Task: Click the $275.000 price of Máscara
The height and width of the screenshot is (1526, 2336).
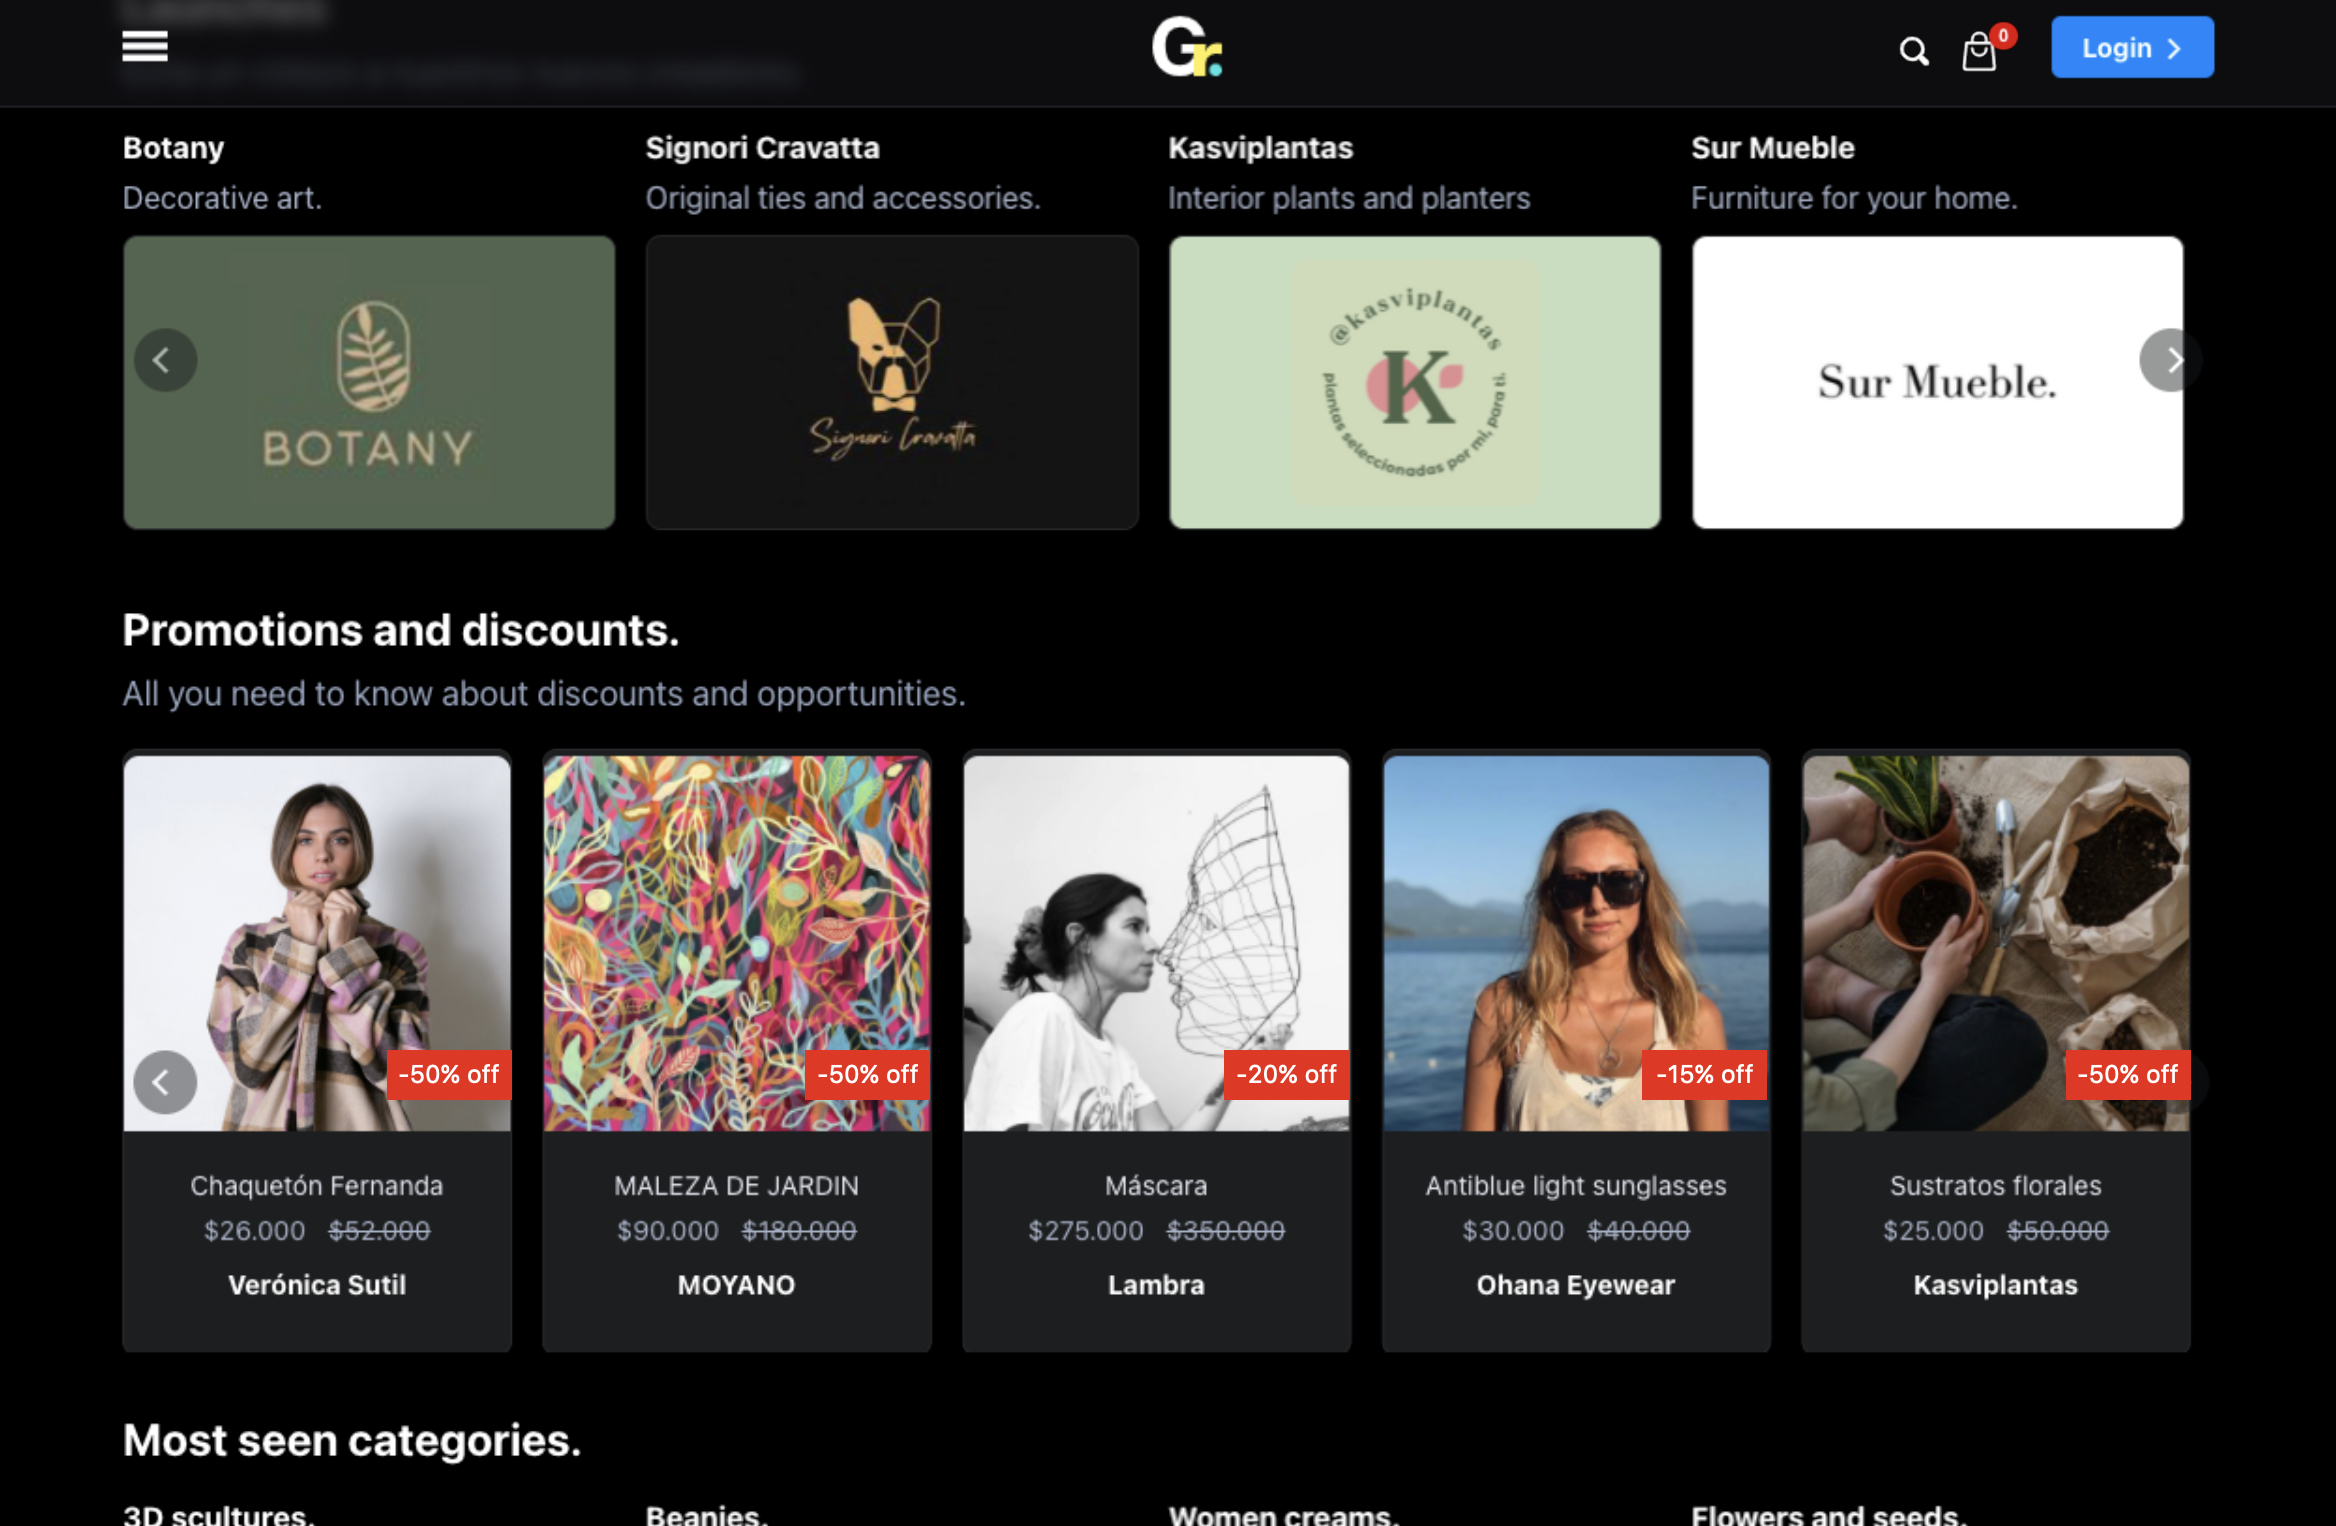Action: (x=1086, y=1231)
